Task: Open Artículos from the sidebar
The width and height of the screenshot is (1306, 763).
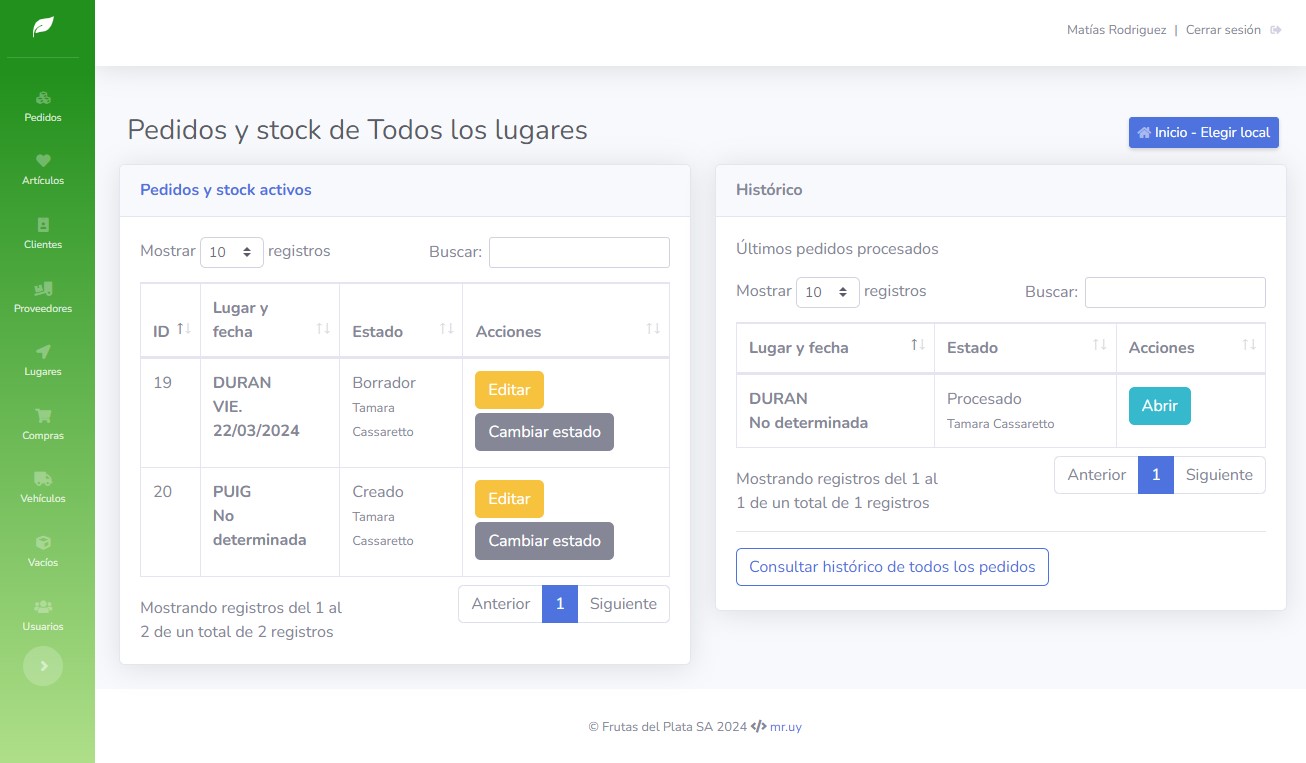Action: coord(42,170)
